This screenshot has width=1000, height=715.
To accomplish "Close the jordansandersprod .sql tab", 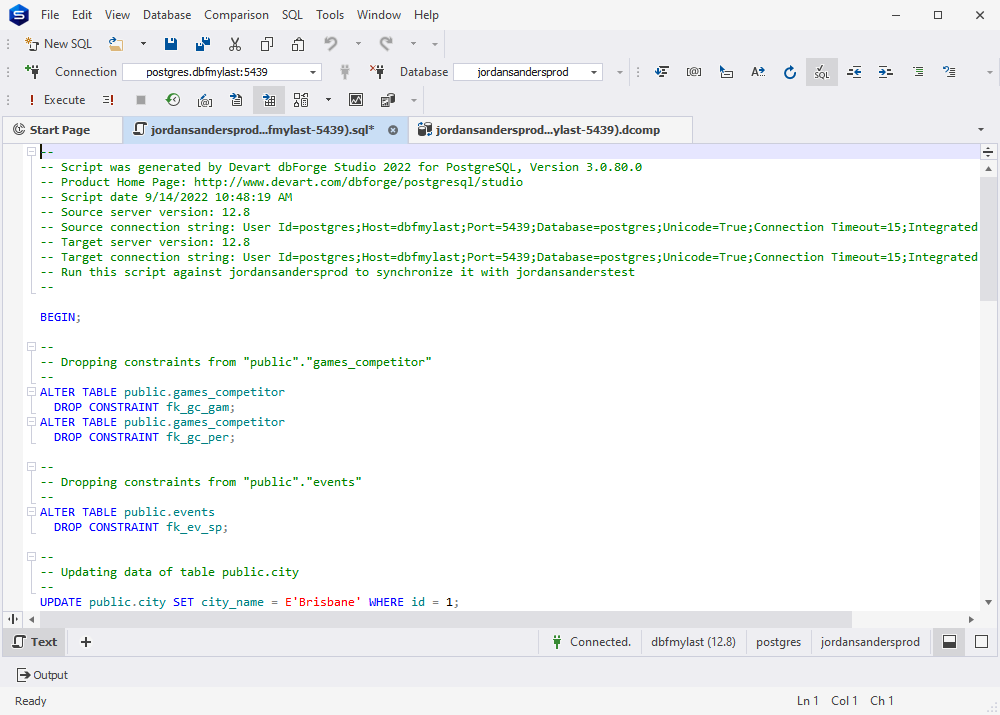I will [x=393, y=130].
